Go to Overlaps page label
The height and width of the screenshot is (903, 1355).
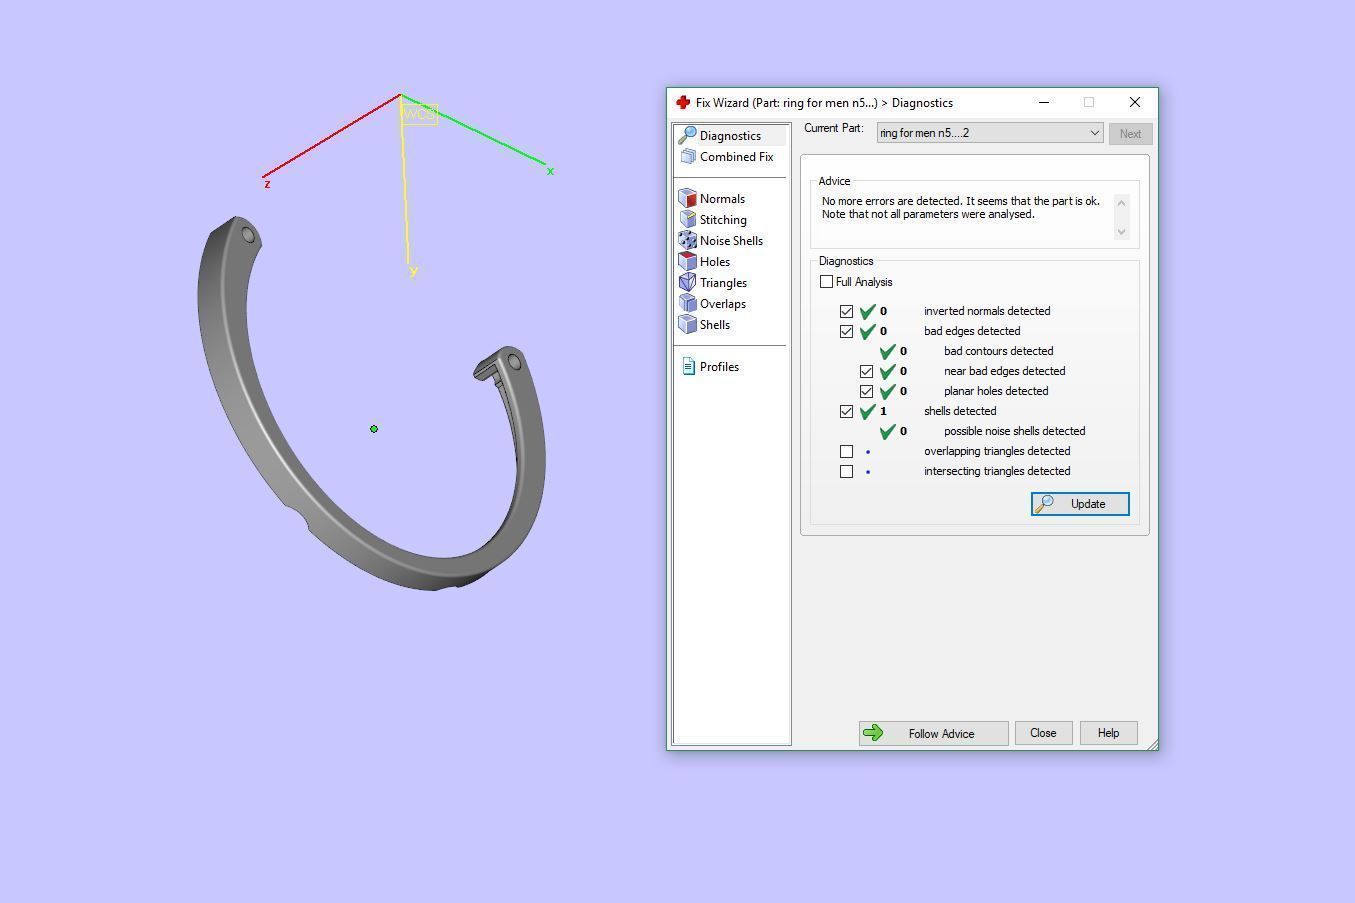(x=723, y=304)
